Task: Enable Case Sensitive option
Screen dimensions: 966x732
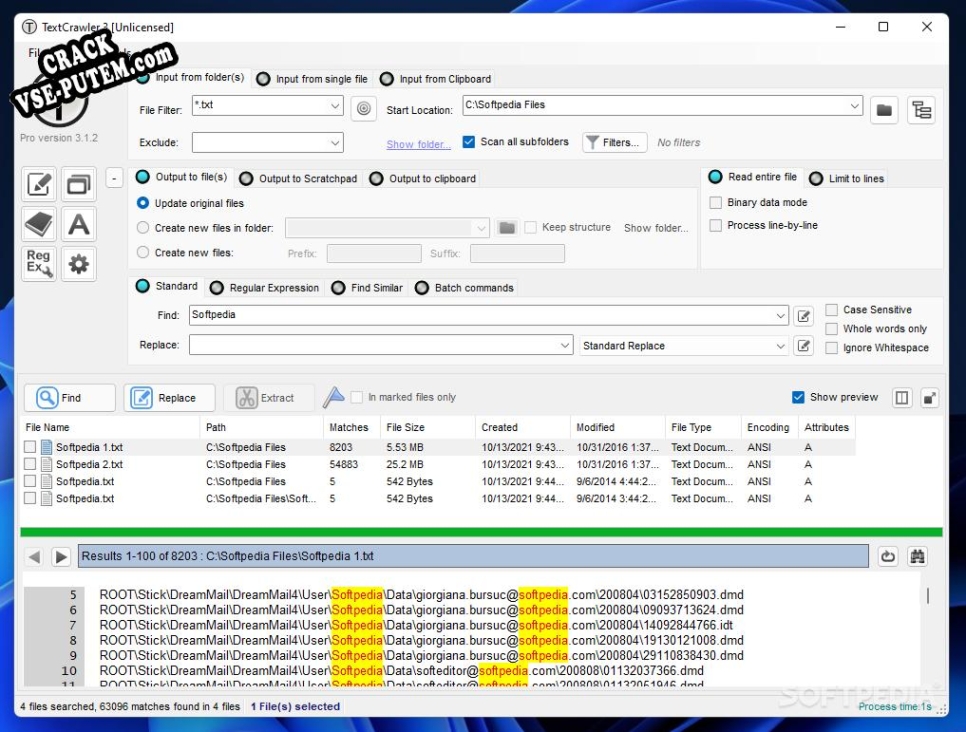Action: tap(831, 310)
